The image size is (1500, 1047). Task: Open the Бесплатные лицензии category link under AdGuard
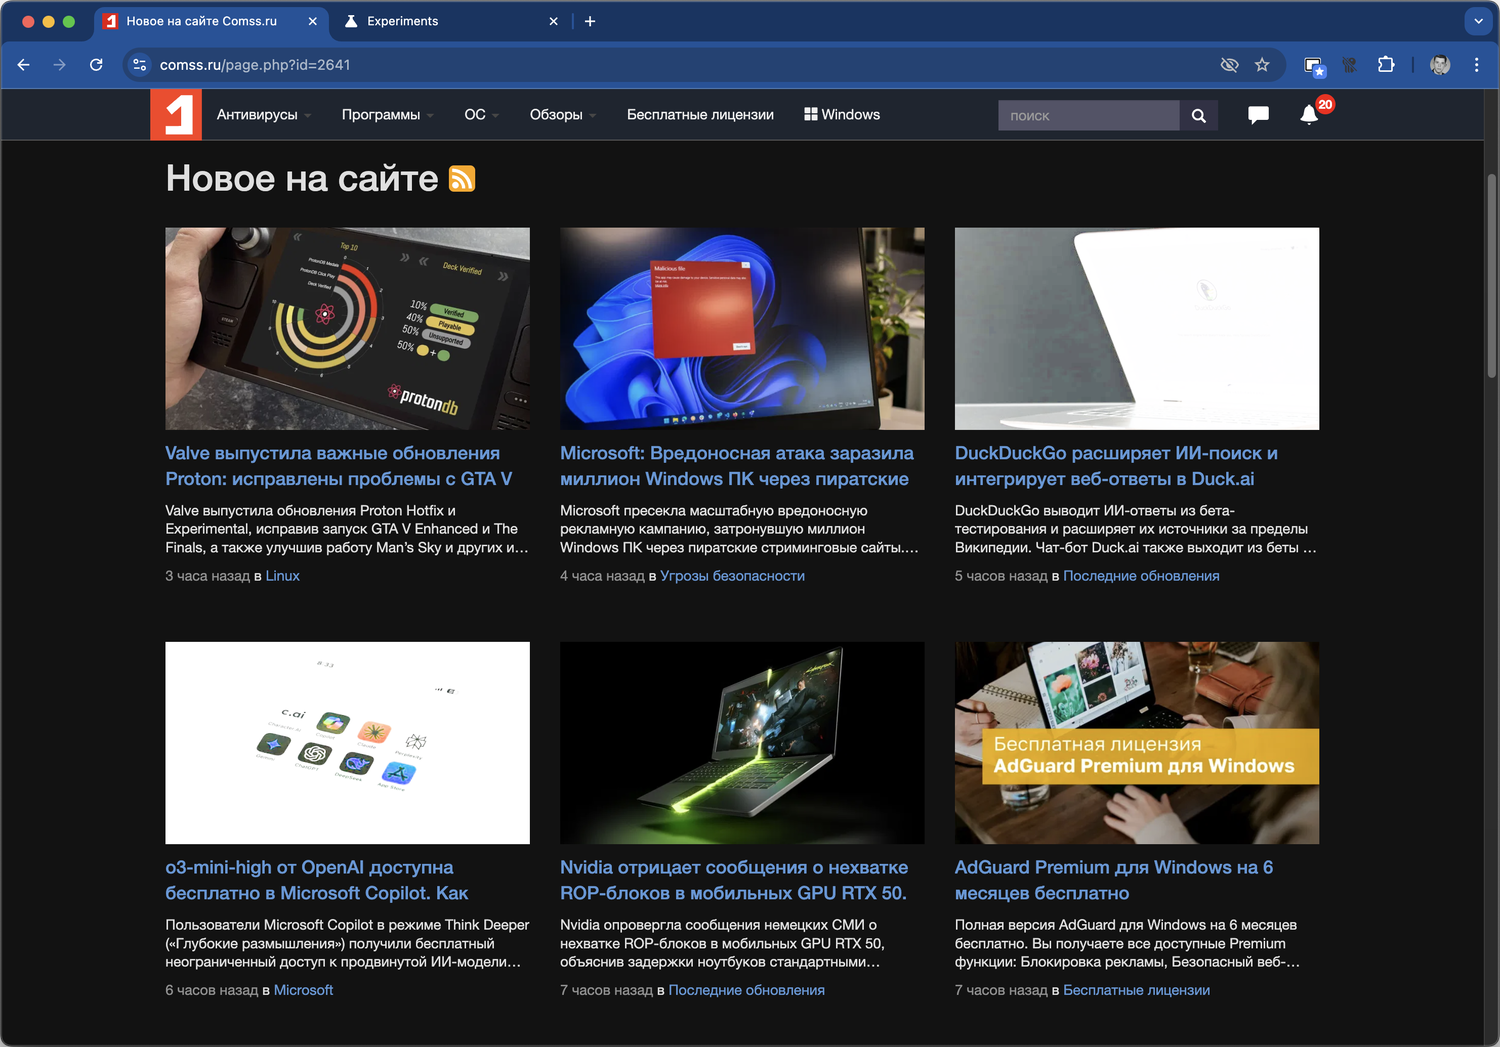(1137, 990)
